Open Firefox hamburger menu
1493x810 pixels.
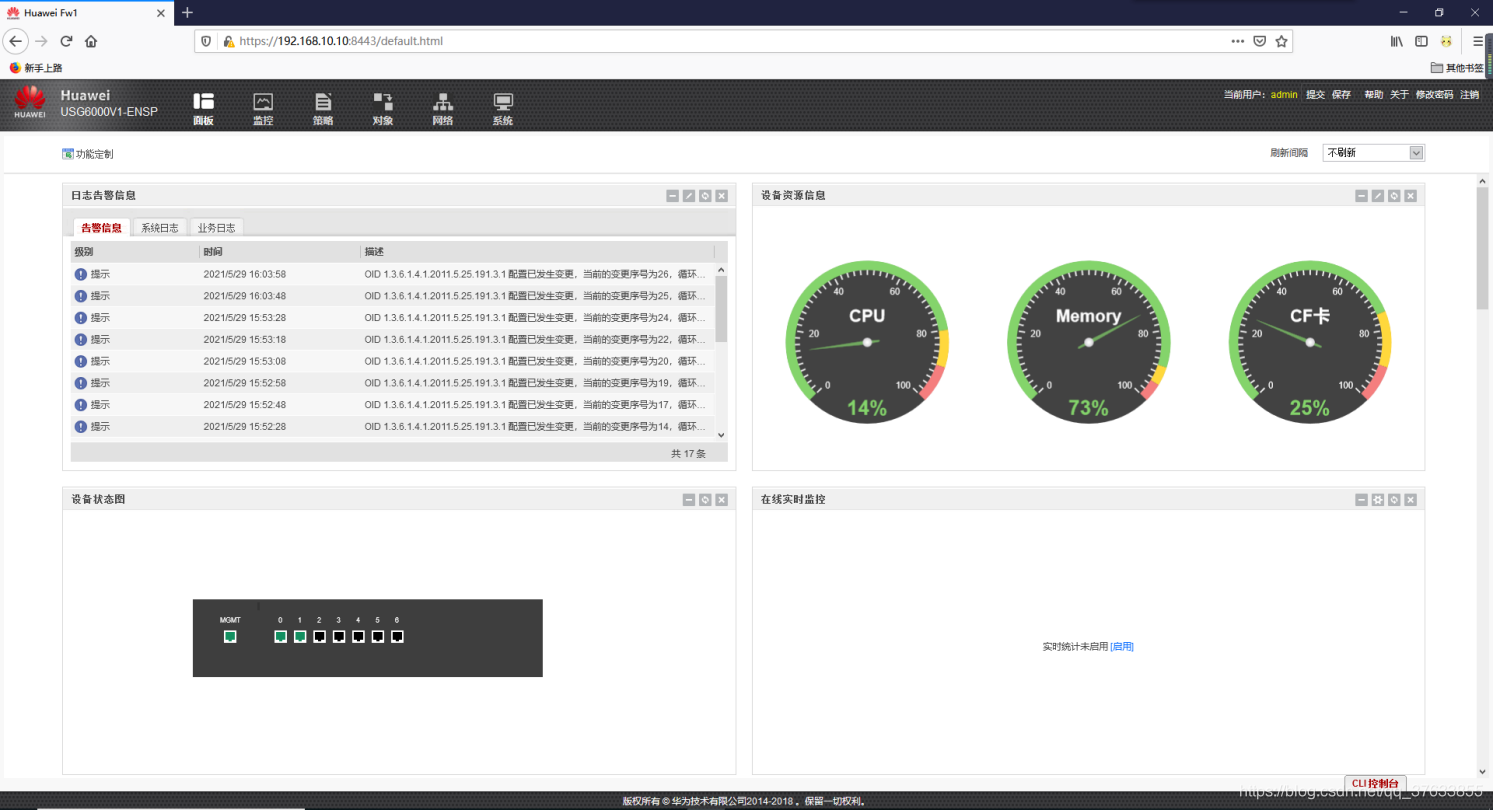coord(1478,41)
